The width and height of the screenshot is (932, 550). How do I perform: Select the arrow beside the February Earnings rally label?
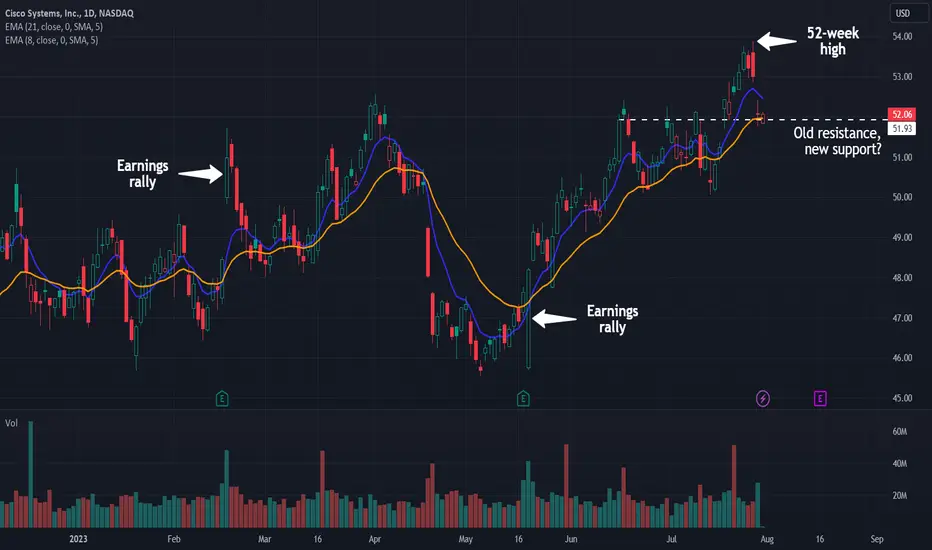200,174
